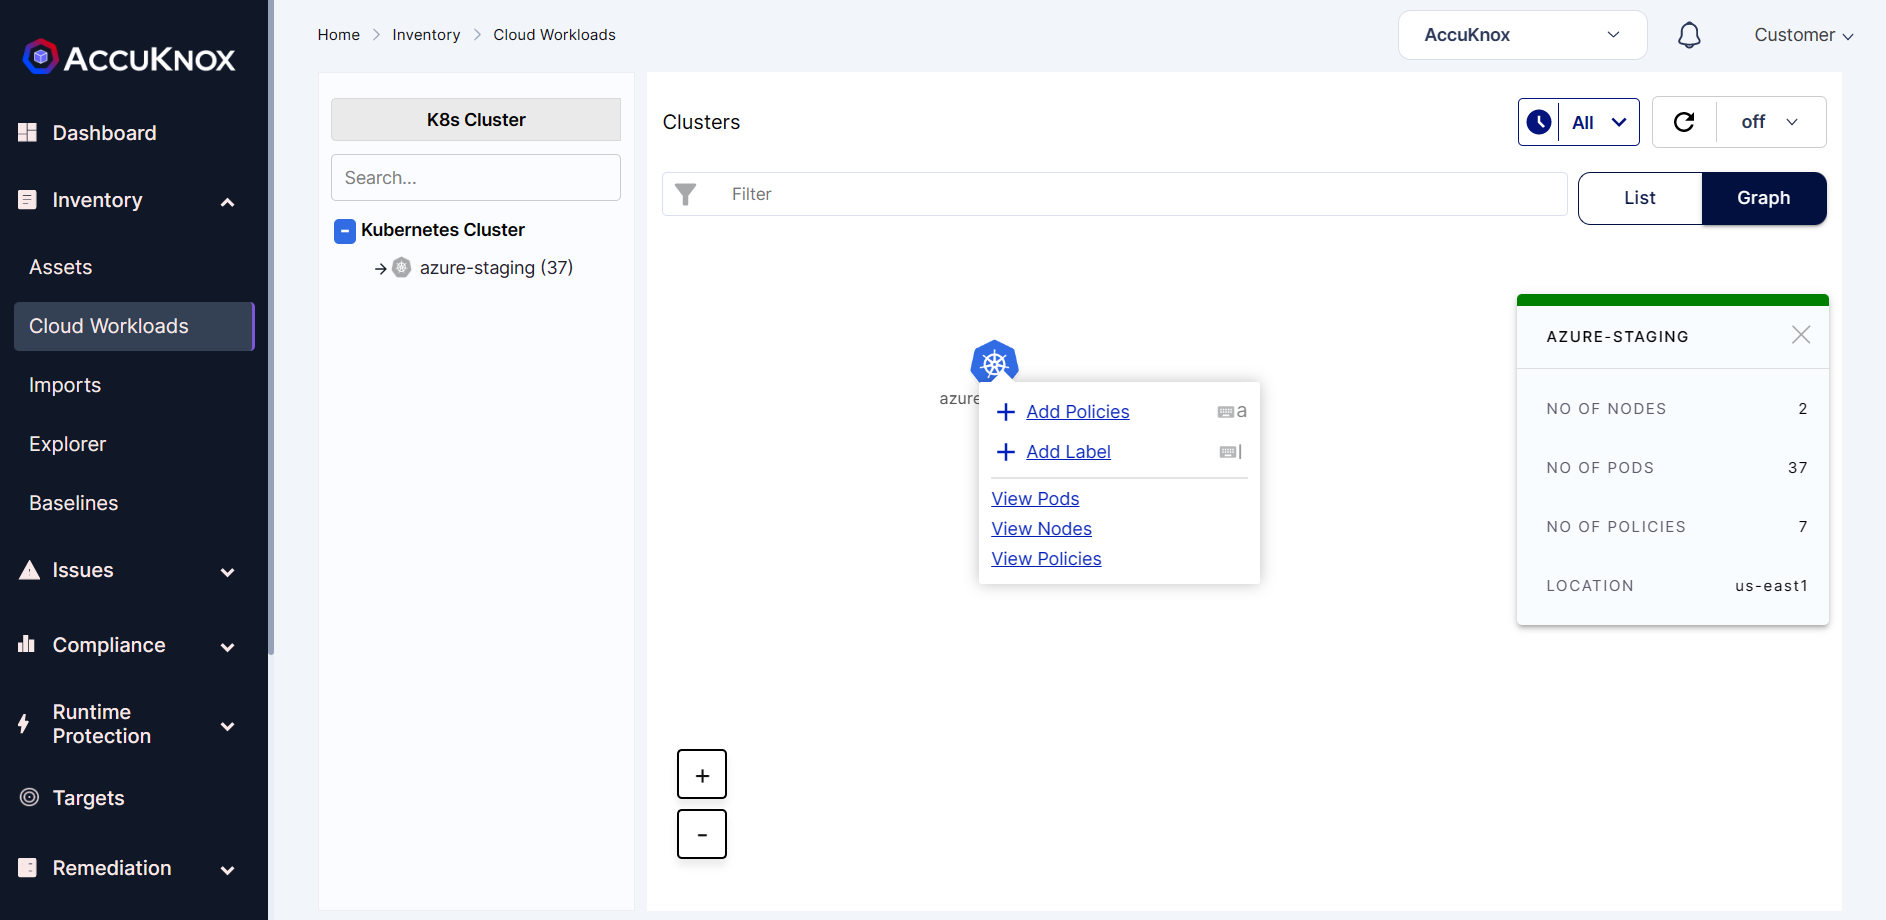Click the clock time range icon
This screenshot has height=920, width=1886.
pyautogui.click(x=1539, y=122)
